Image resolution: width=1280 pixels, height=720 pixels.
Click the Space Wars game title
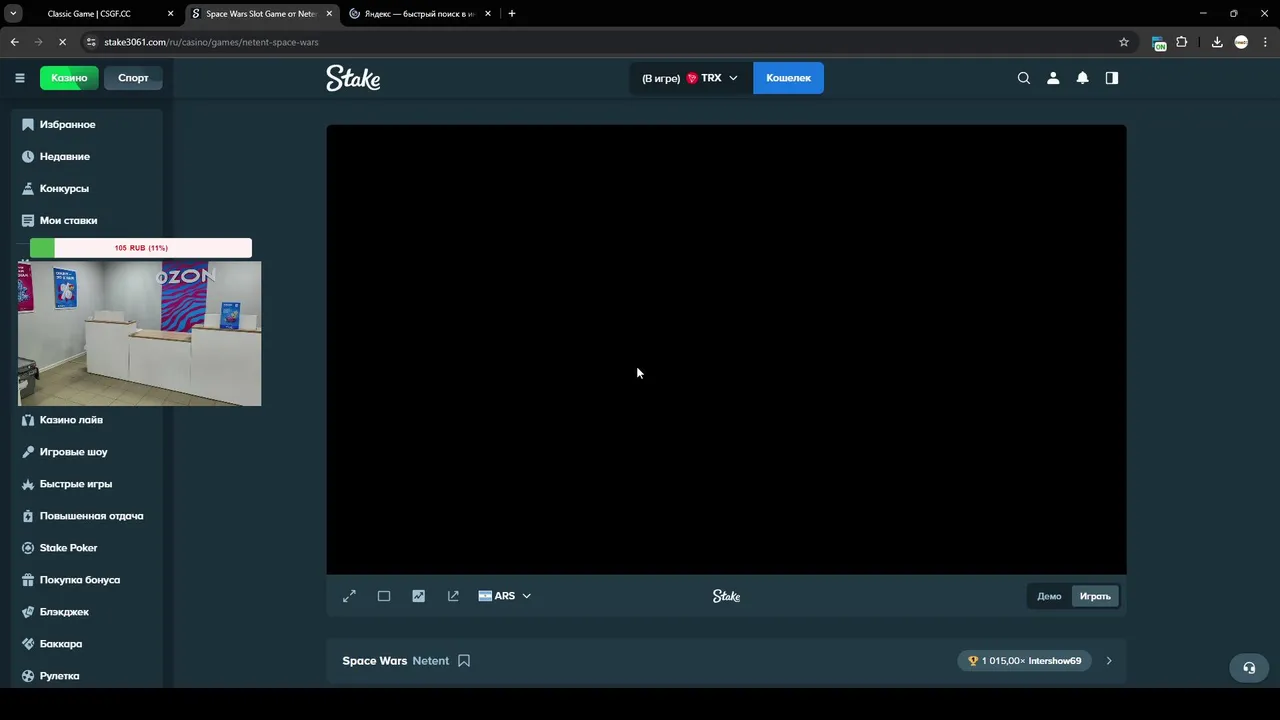375,661
